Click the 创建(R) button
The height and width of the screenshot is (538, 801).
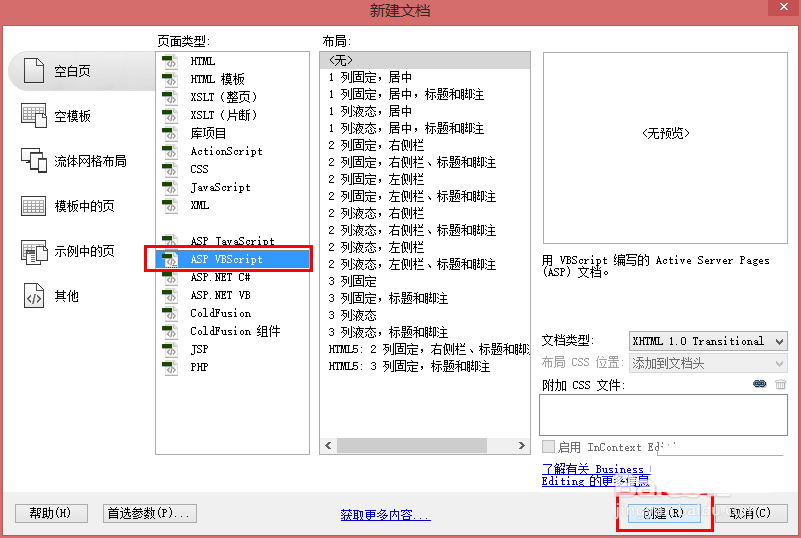(x=664, y=513)
